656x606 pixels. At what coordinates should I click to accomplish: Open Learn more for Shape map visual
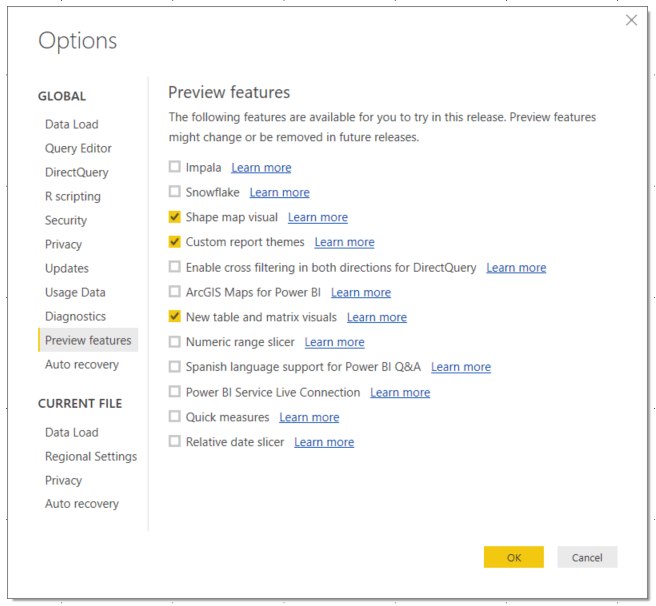point(318,218)
